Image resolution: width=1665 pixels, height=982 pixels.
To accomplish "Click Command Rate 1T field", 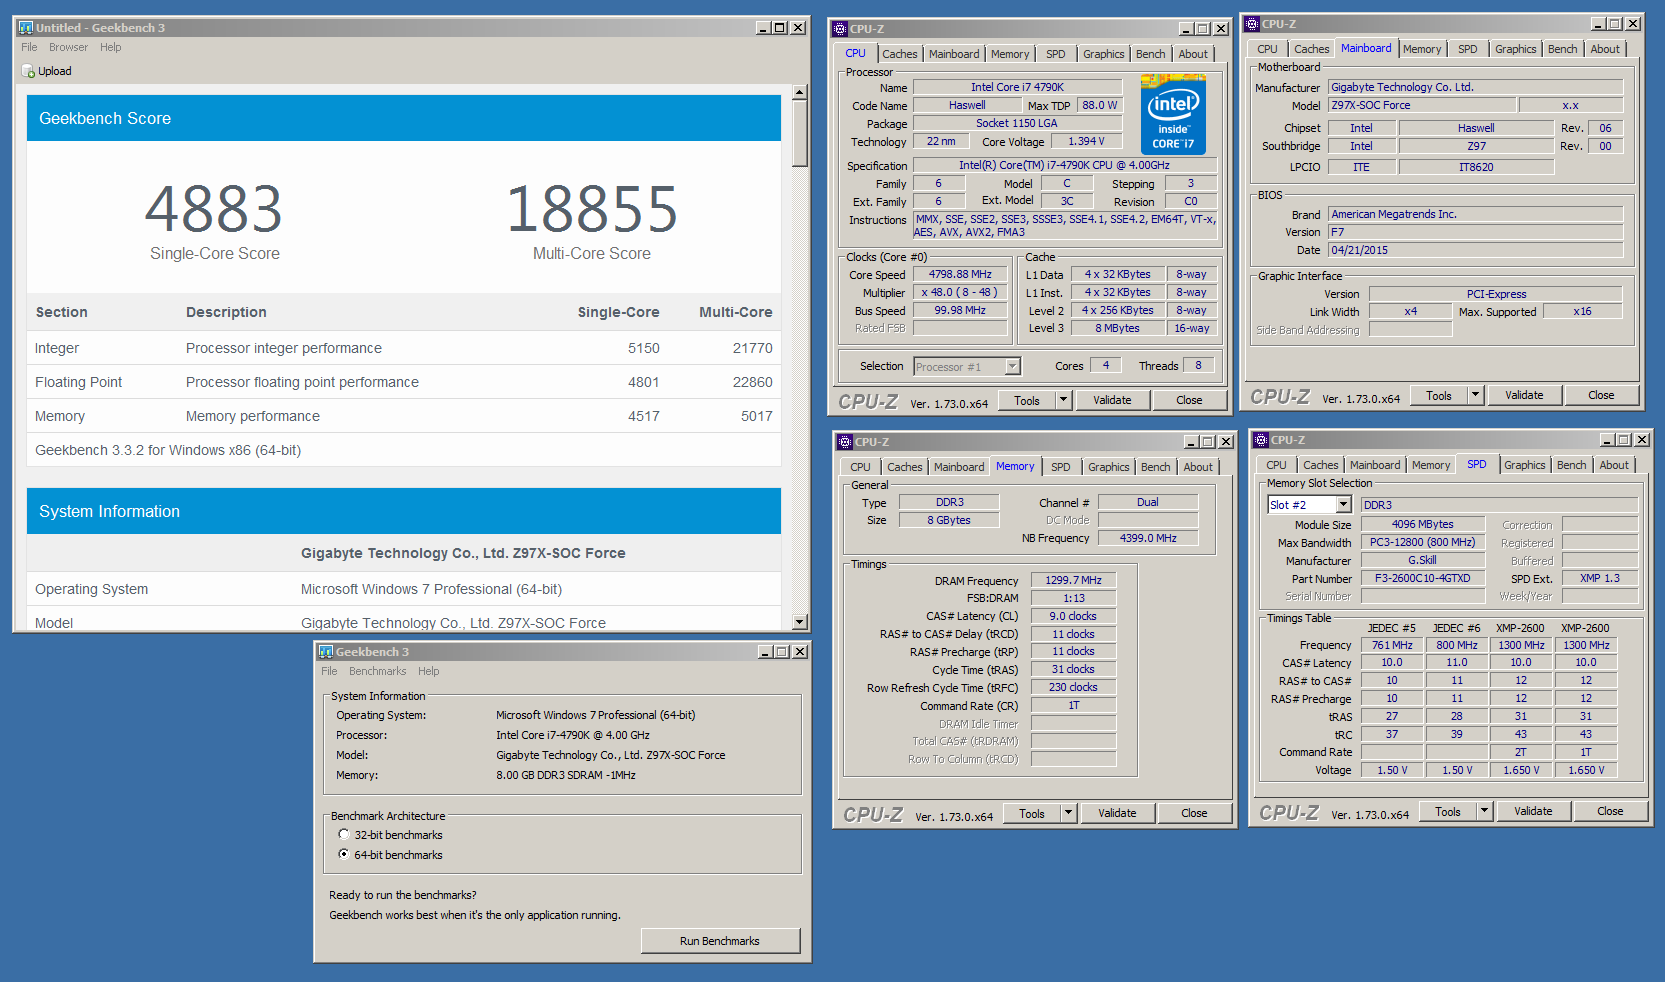I will (x=1073, y=706).
